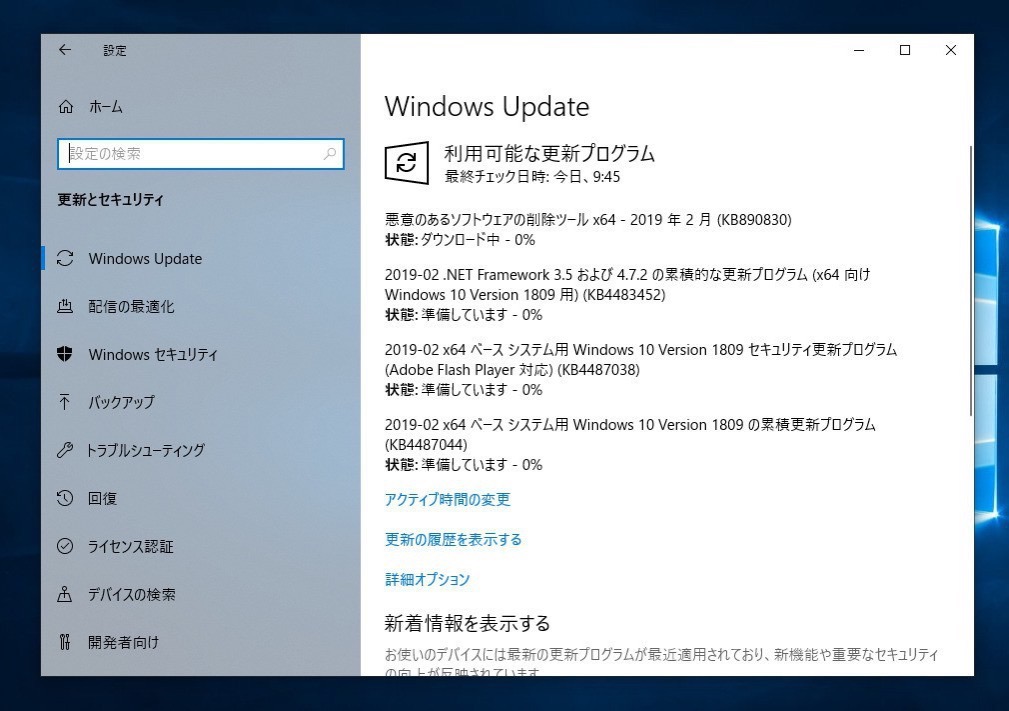
Task: Click the KB890830 malicious software tool entry
Action: 588,219
